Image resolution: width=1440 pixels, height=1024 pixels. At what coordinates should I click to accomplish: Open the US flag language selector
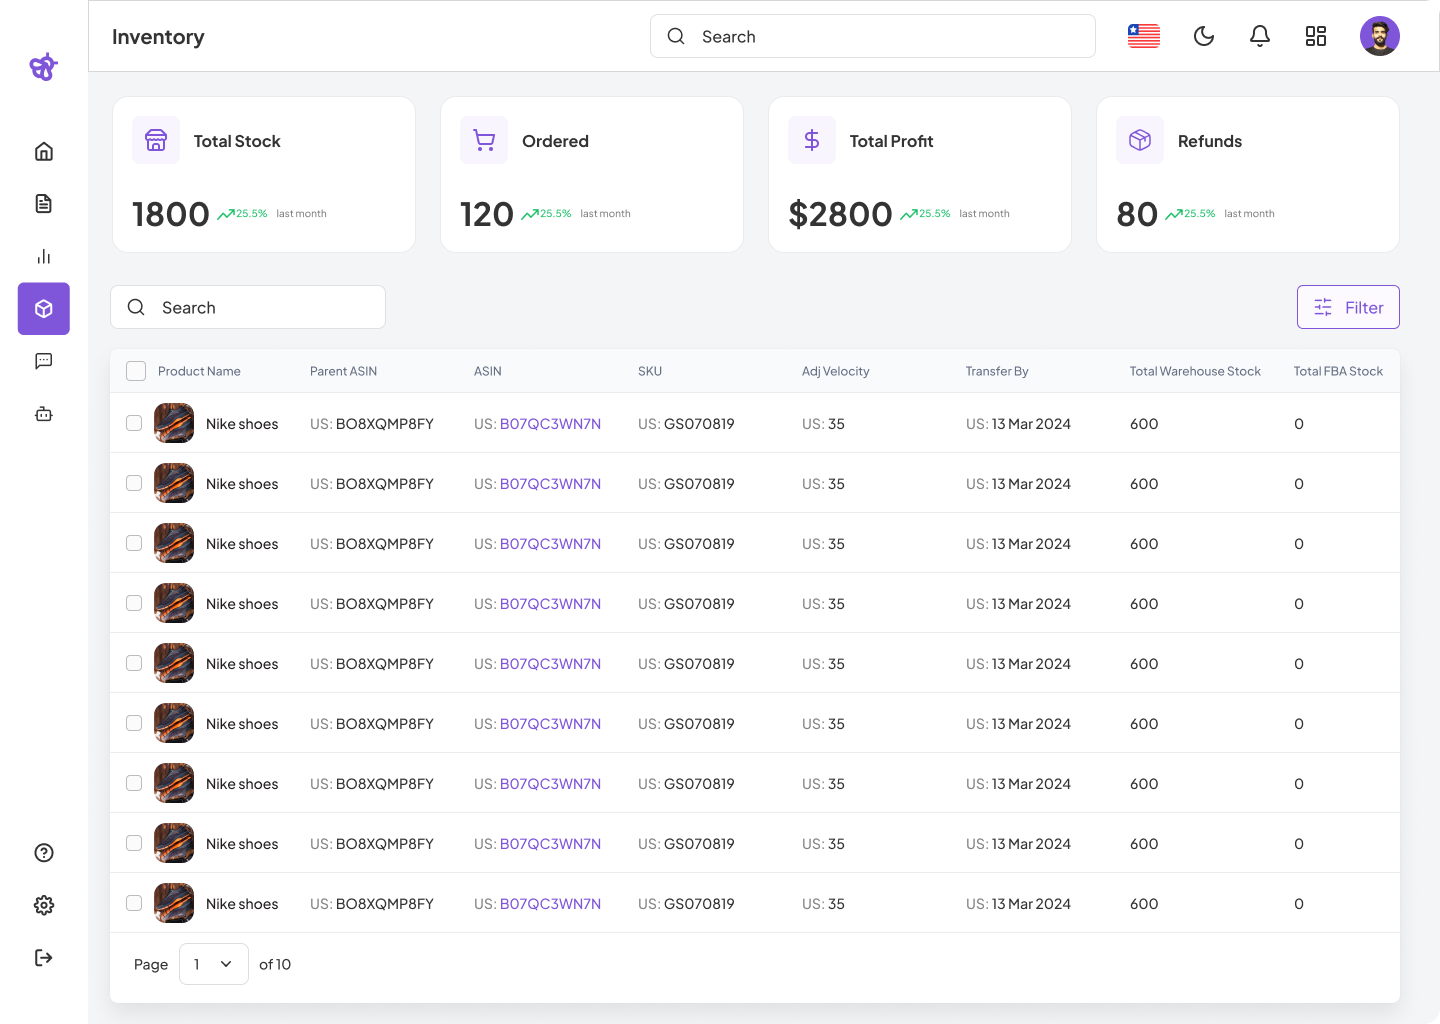pos(1144,37)
